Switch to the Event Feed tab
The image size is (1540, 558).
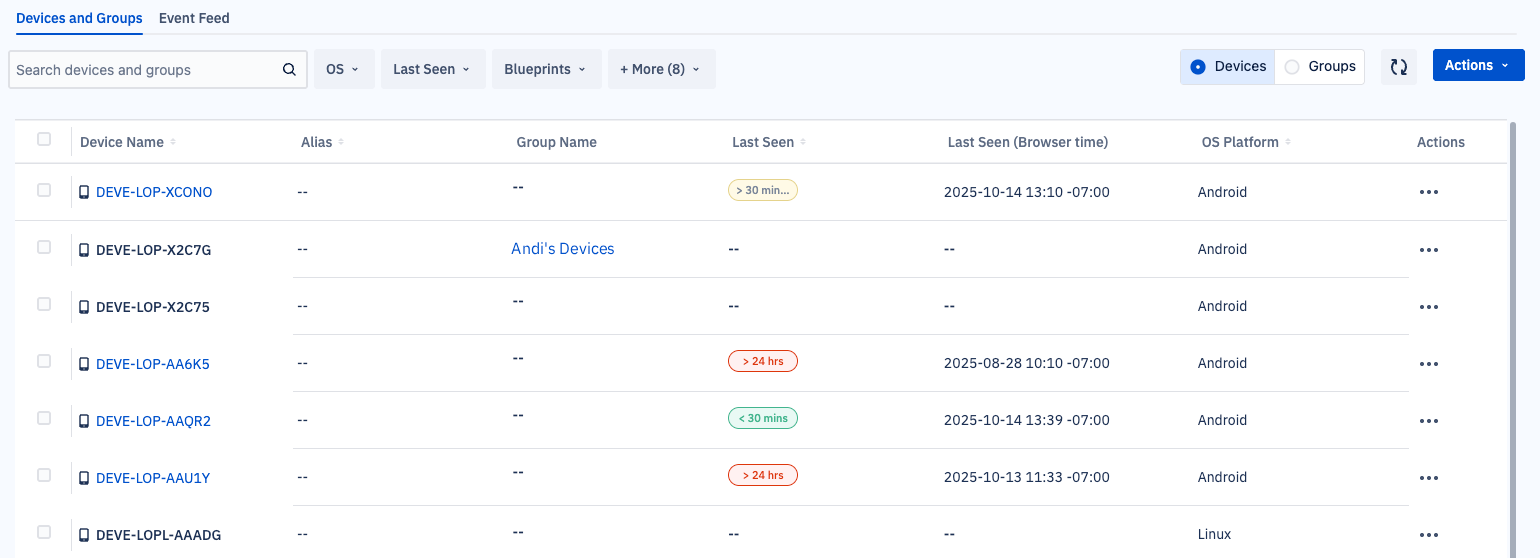click(x=194, y=18)
